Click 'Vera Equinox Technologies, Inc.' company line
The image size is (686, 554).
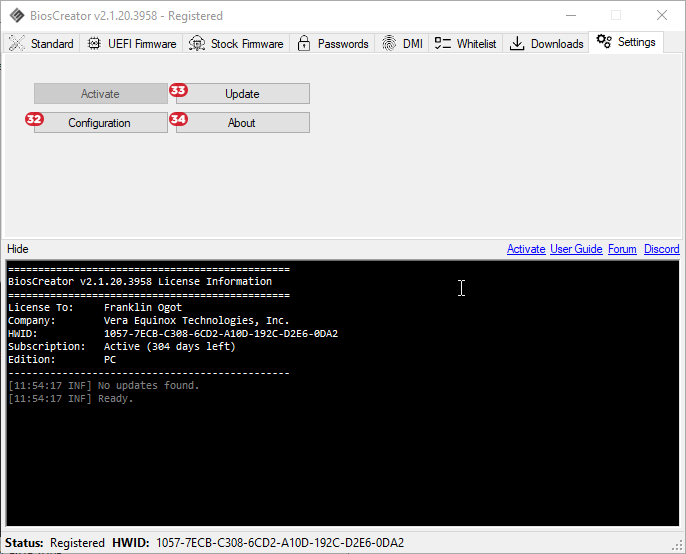click(196, 320)
